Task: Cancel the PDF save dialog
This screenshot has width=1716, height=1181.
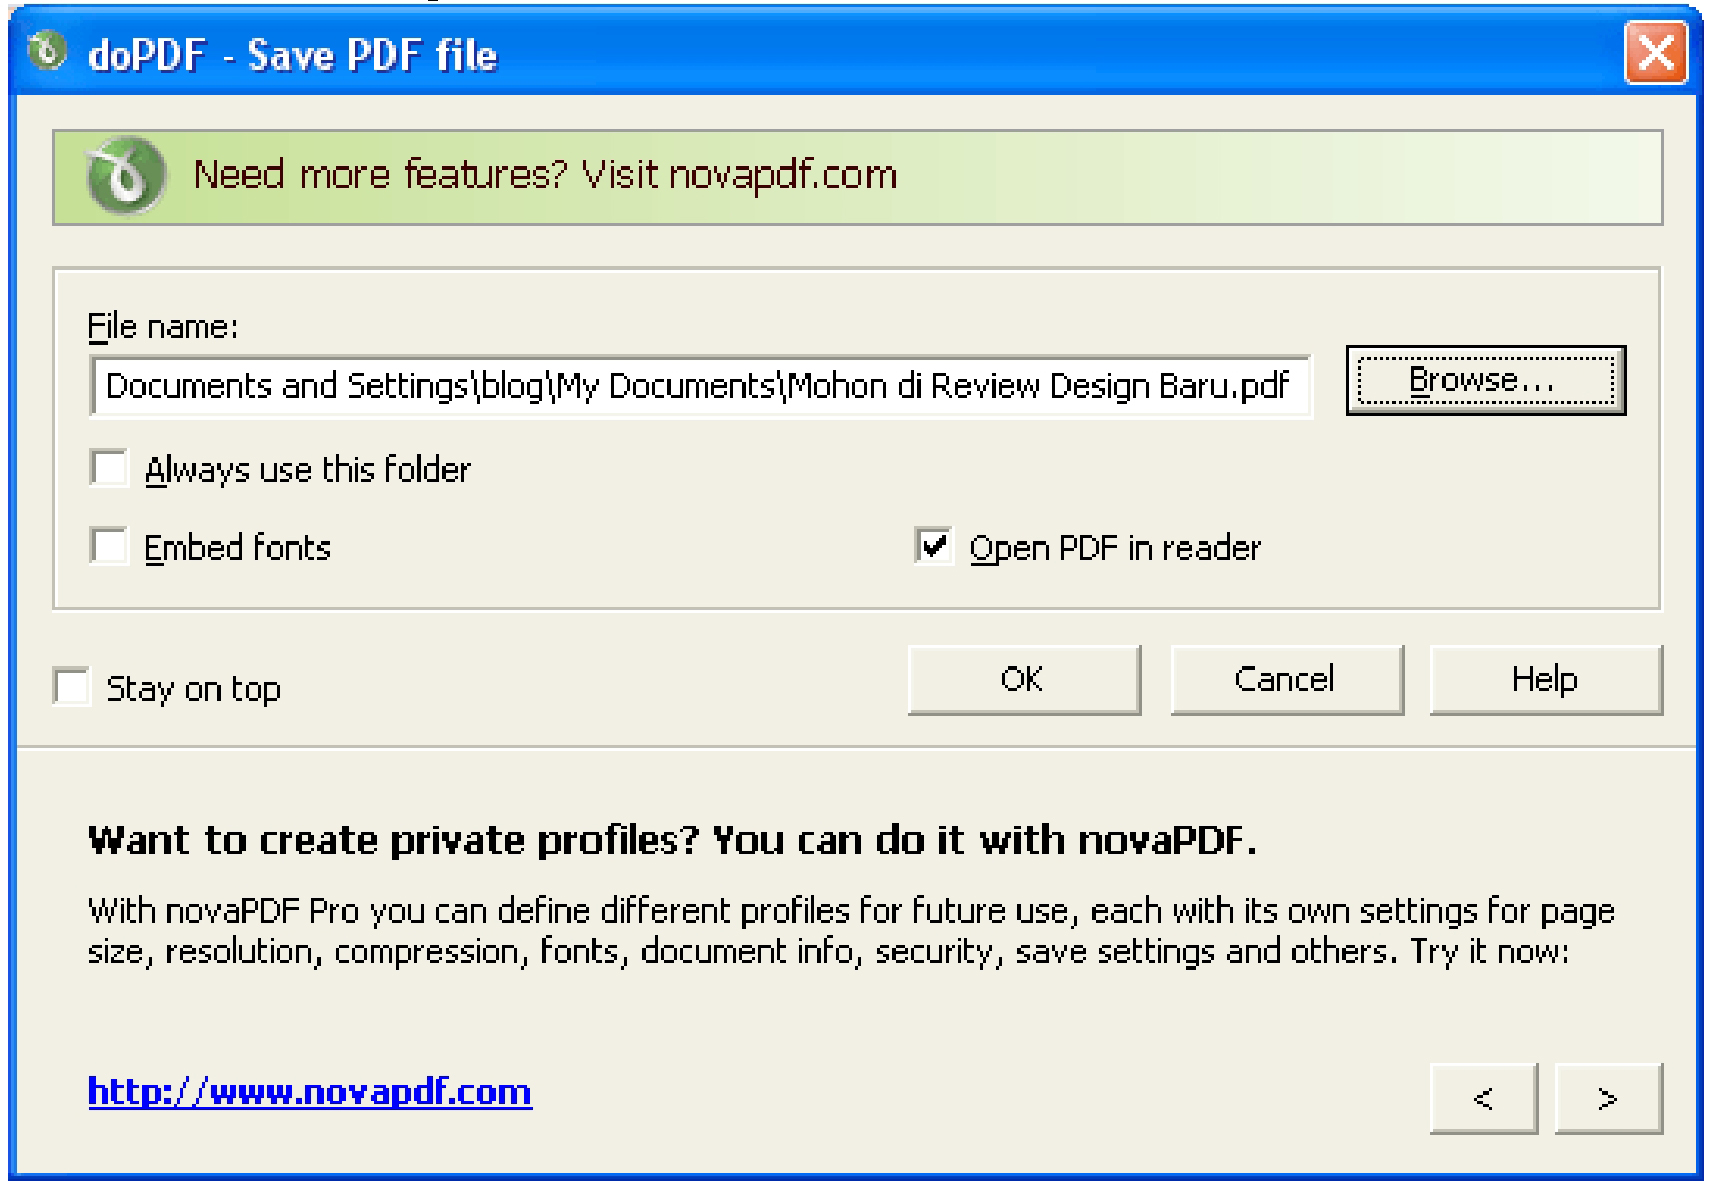Action: pos(1286,680)
